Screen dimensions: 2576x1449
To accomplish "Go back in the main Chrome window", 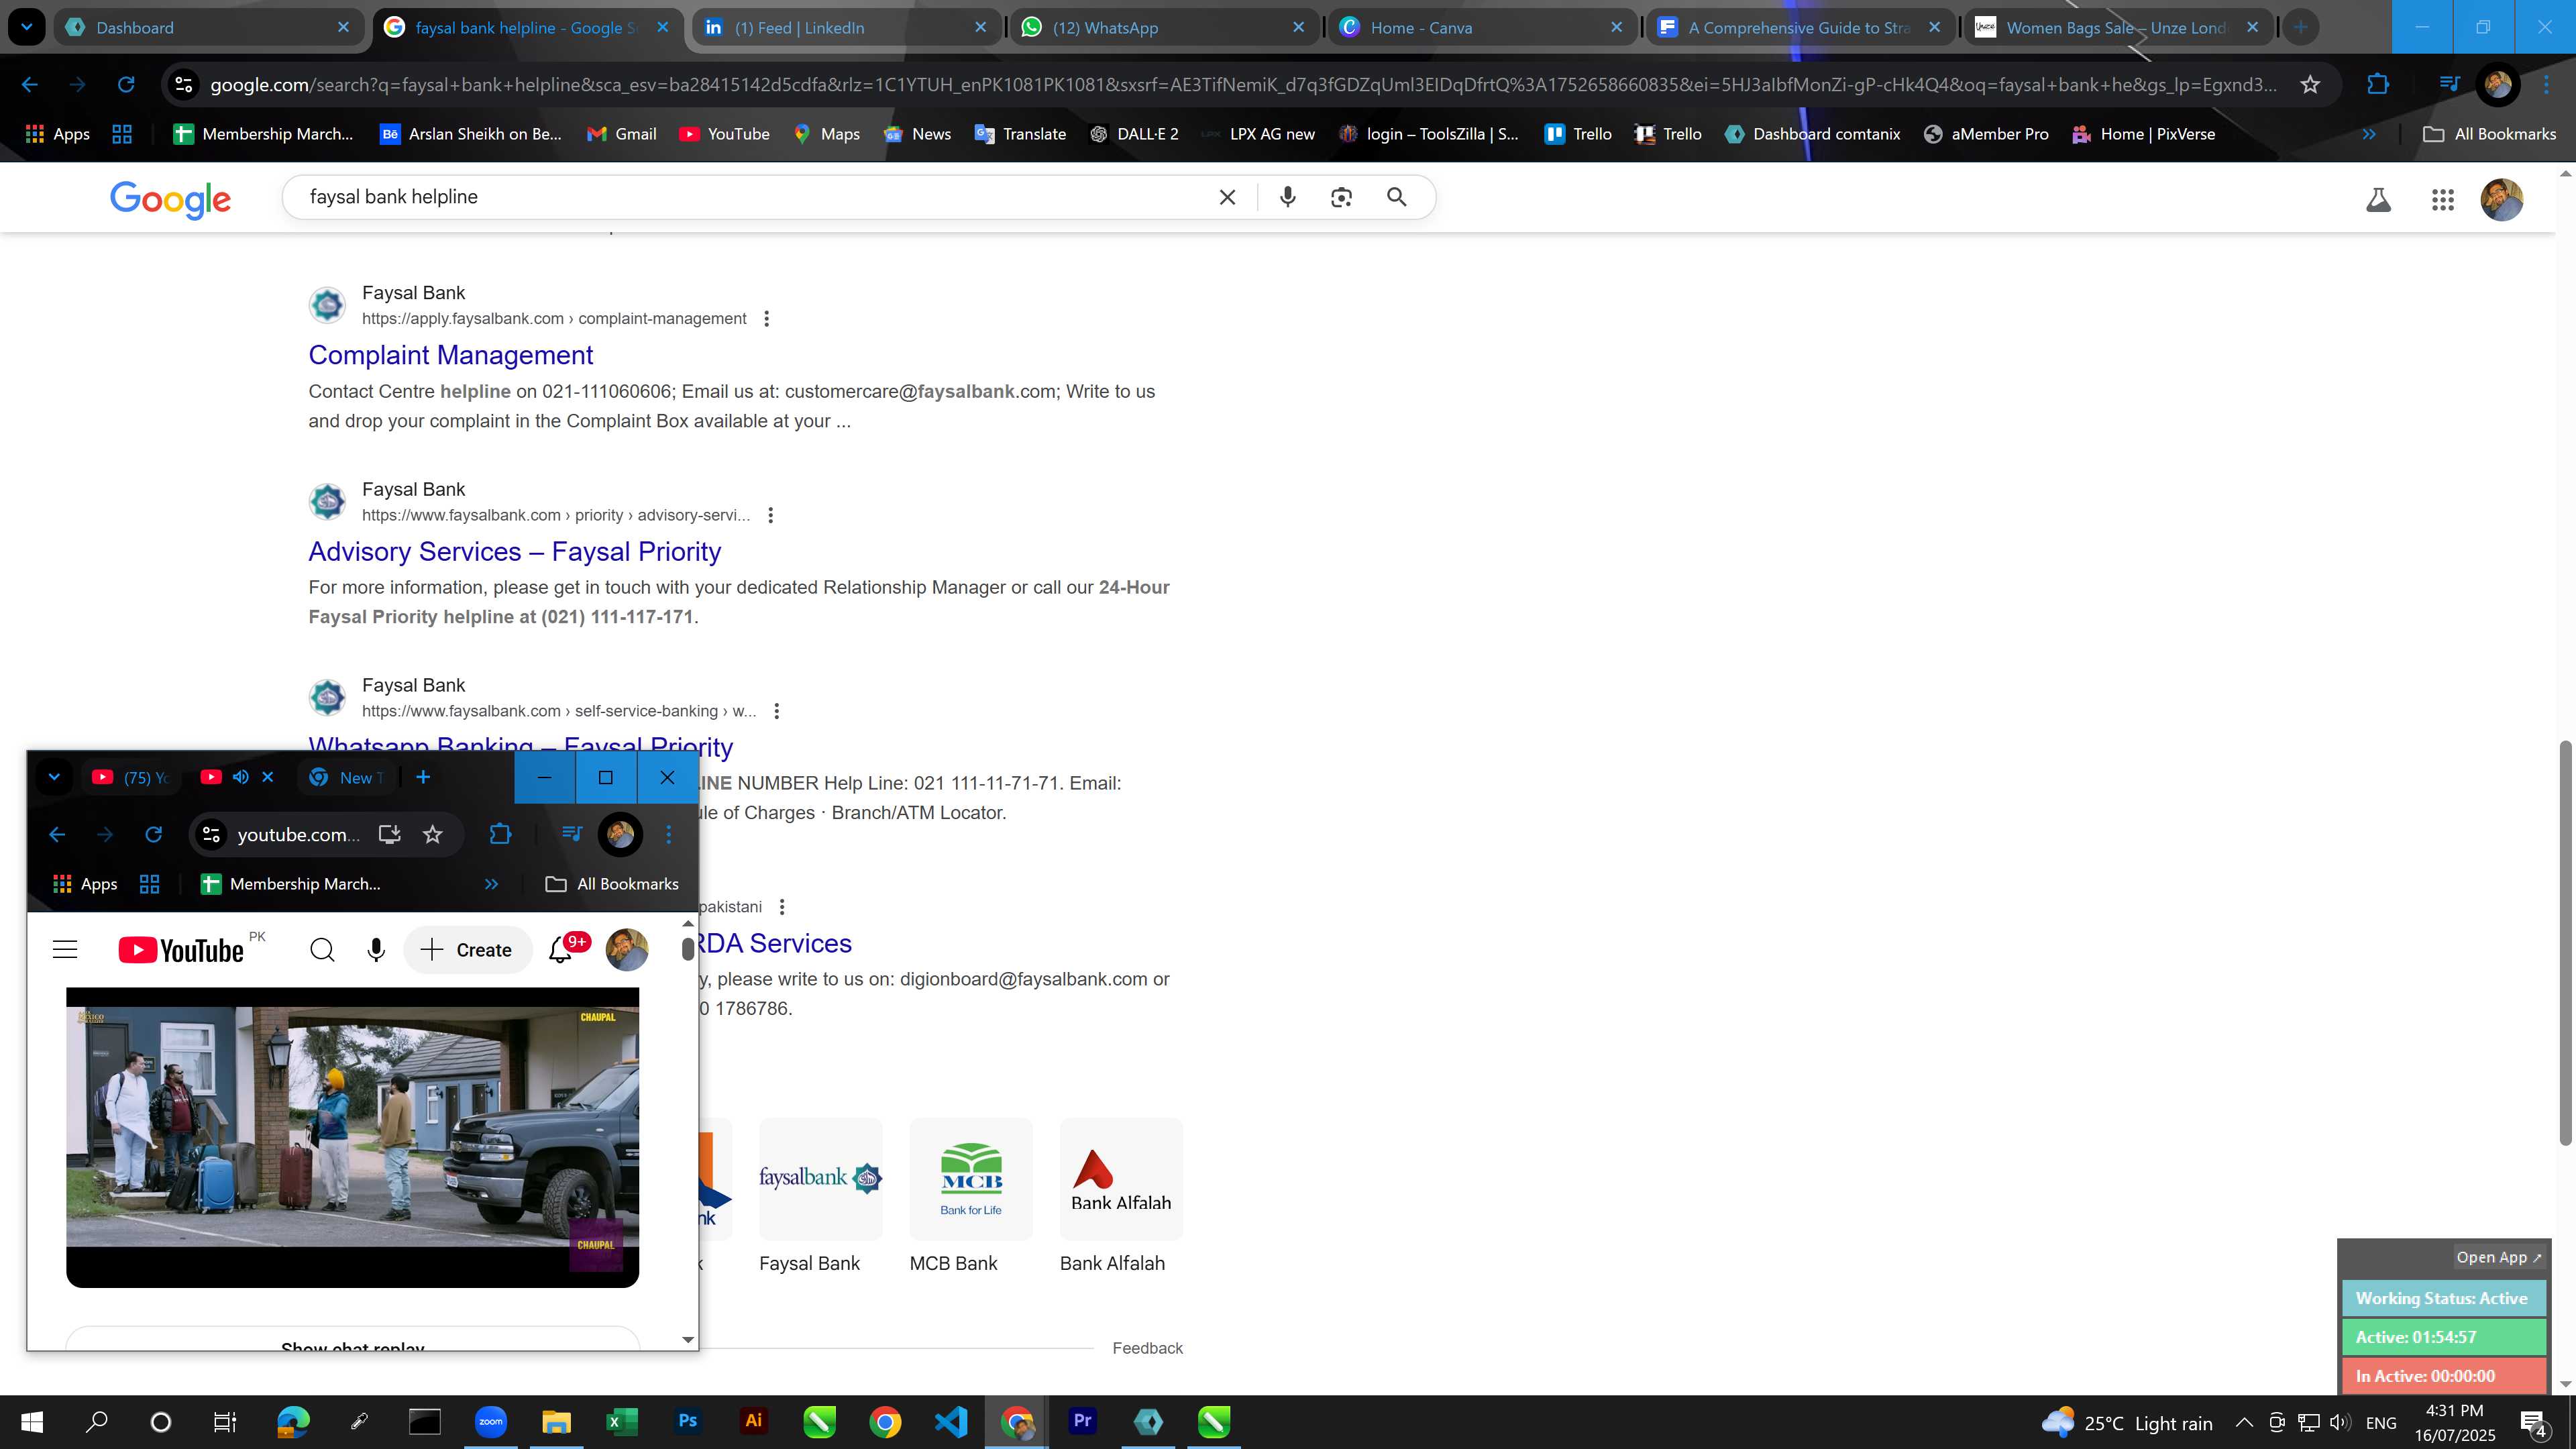I will pyautogui.click(x=30, y=85).
